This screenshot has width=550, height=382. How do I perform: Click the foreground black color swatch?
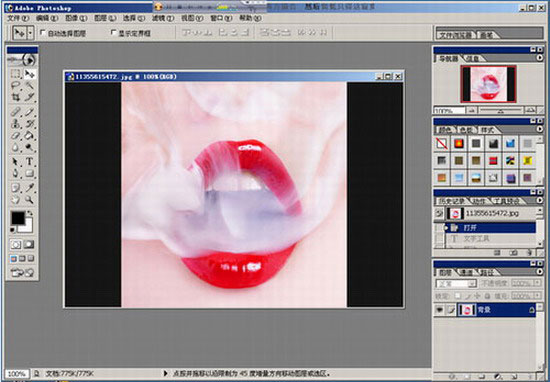tap(18, 218)
